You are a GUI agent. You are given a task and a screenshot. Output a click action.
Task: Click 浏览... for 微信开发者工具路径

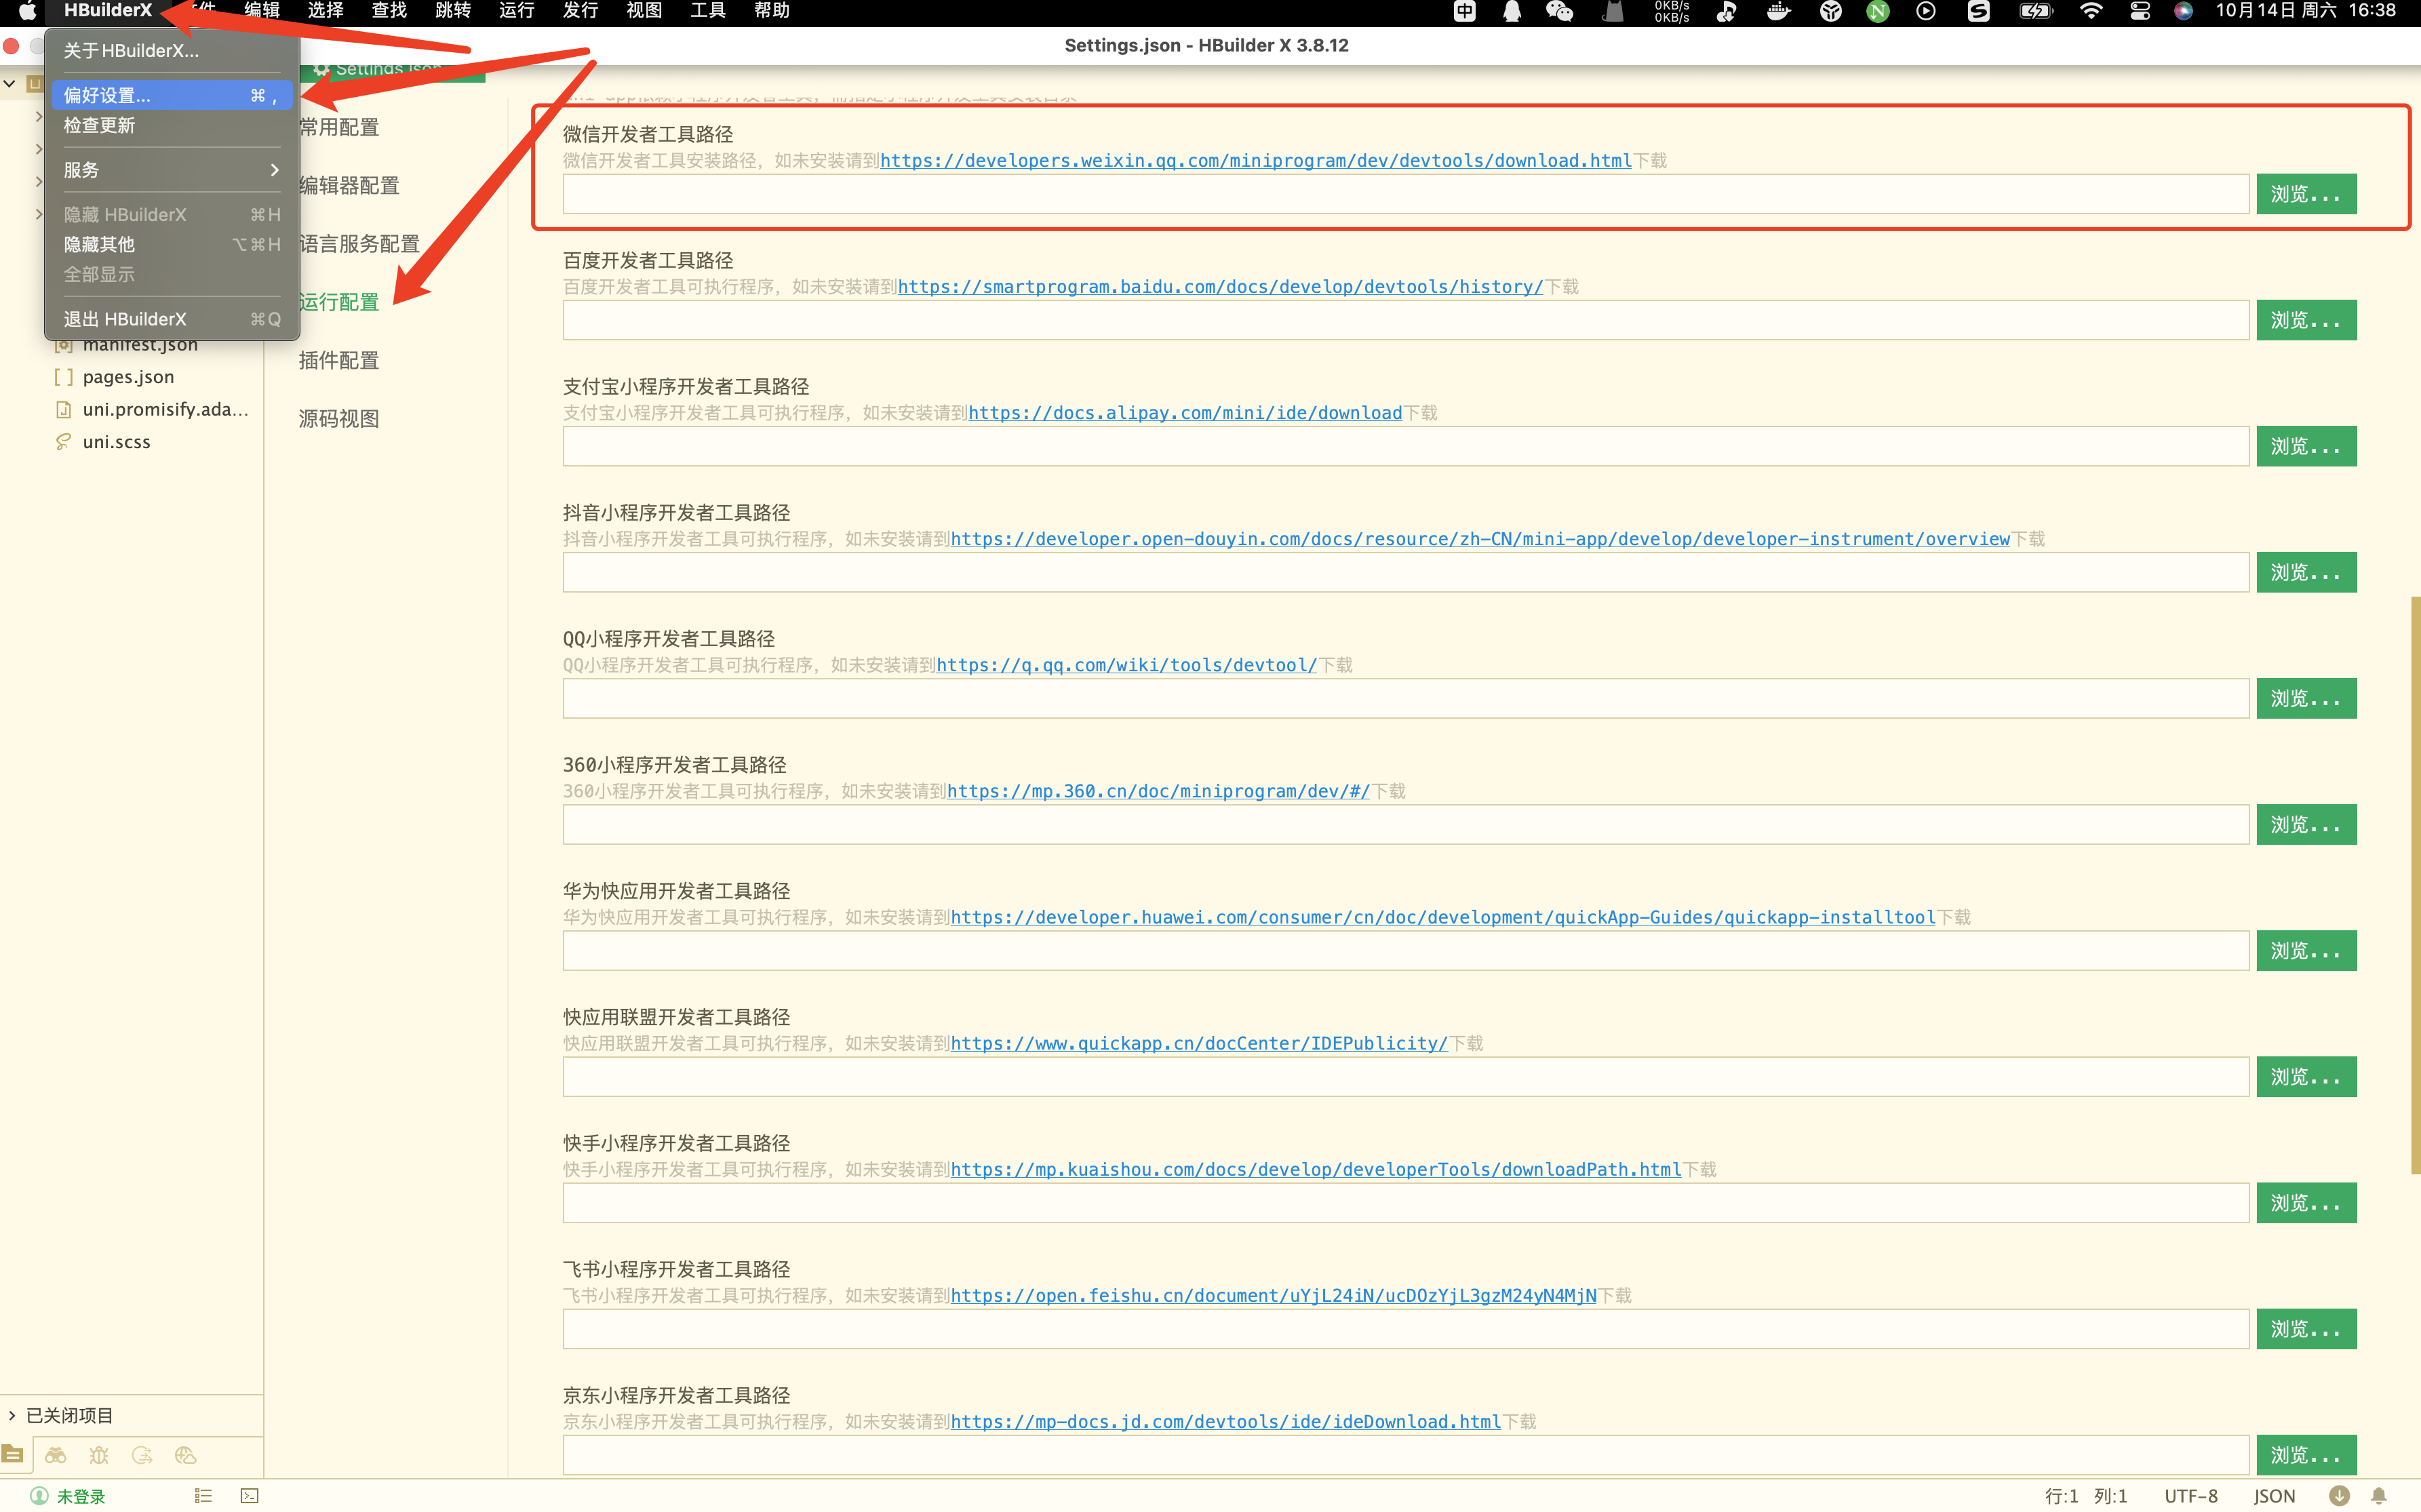coord(2306,194)
